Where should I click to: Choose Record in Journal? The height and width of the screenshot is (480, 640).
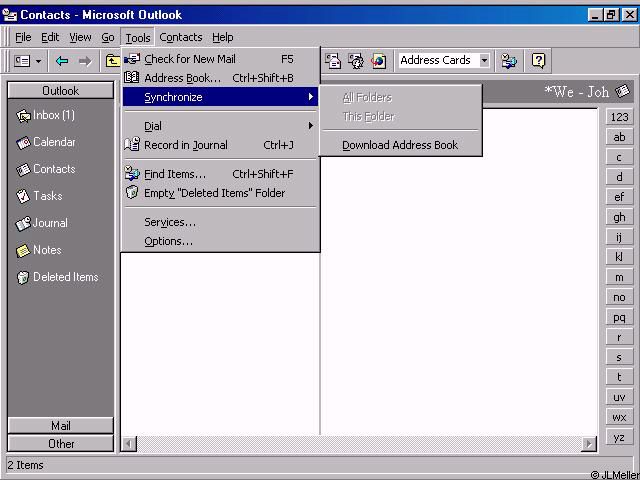[220, 145]
